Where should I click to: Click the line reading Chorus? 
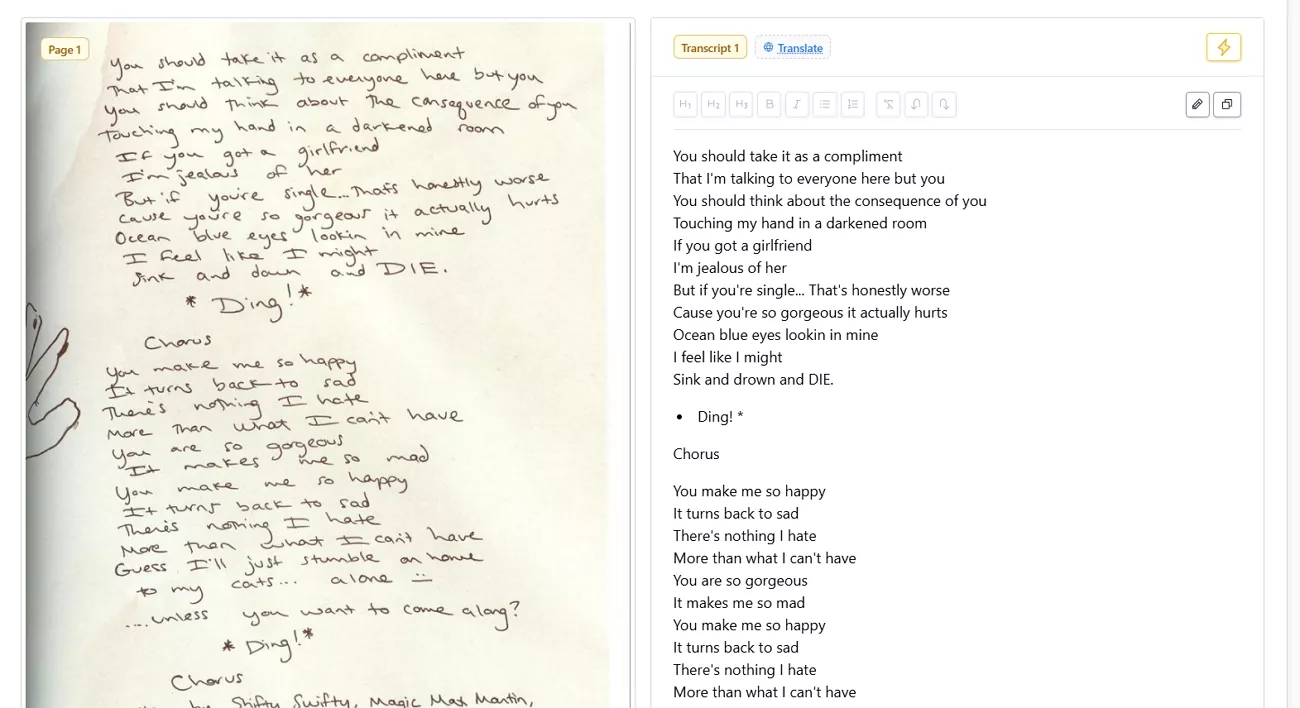click(x=696, y=453)
